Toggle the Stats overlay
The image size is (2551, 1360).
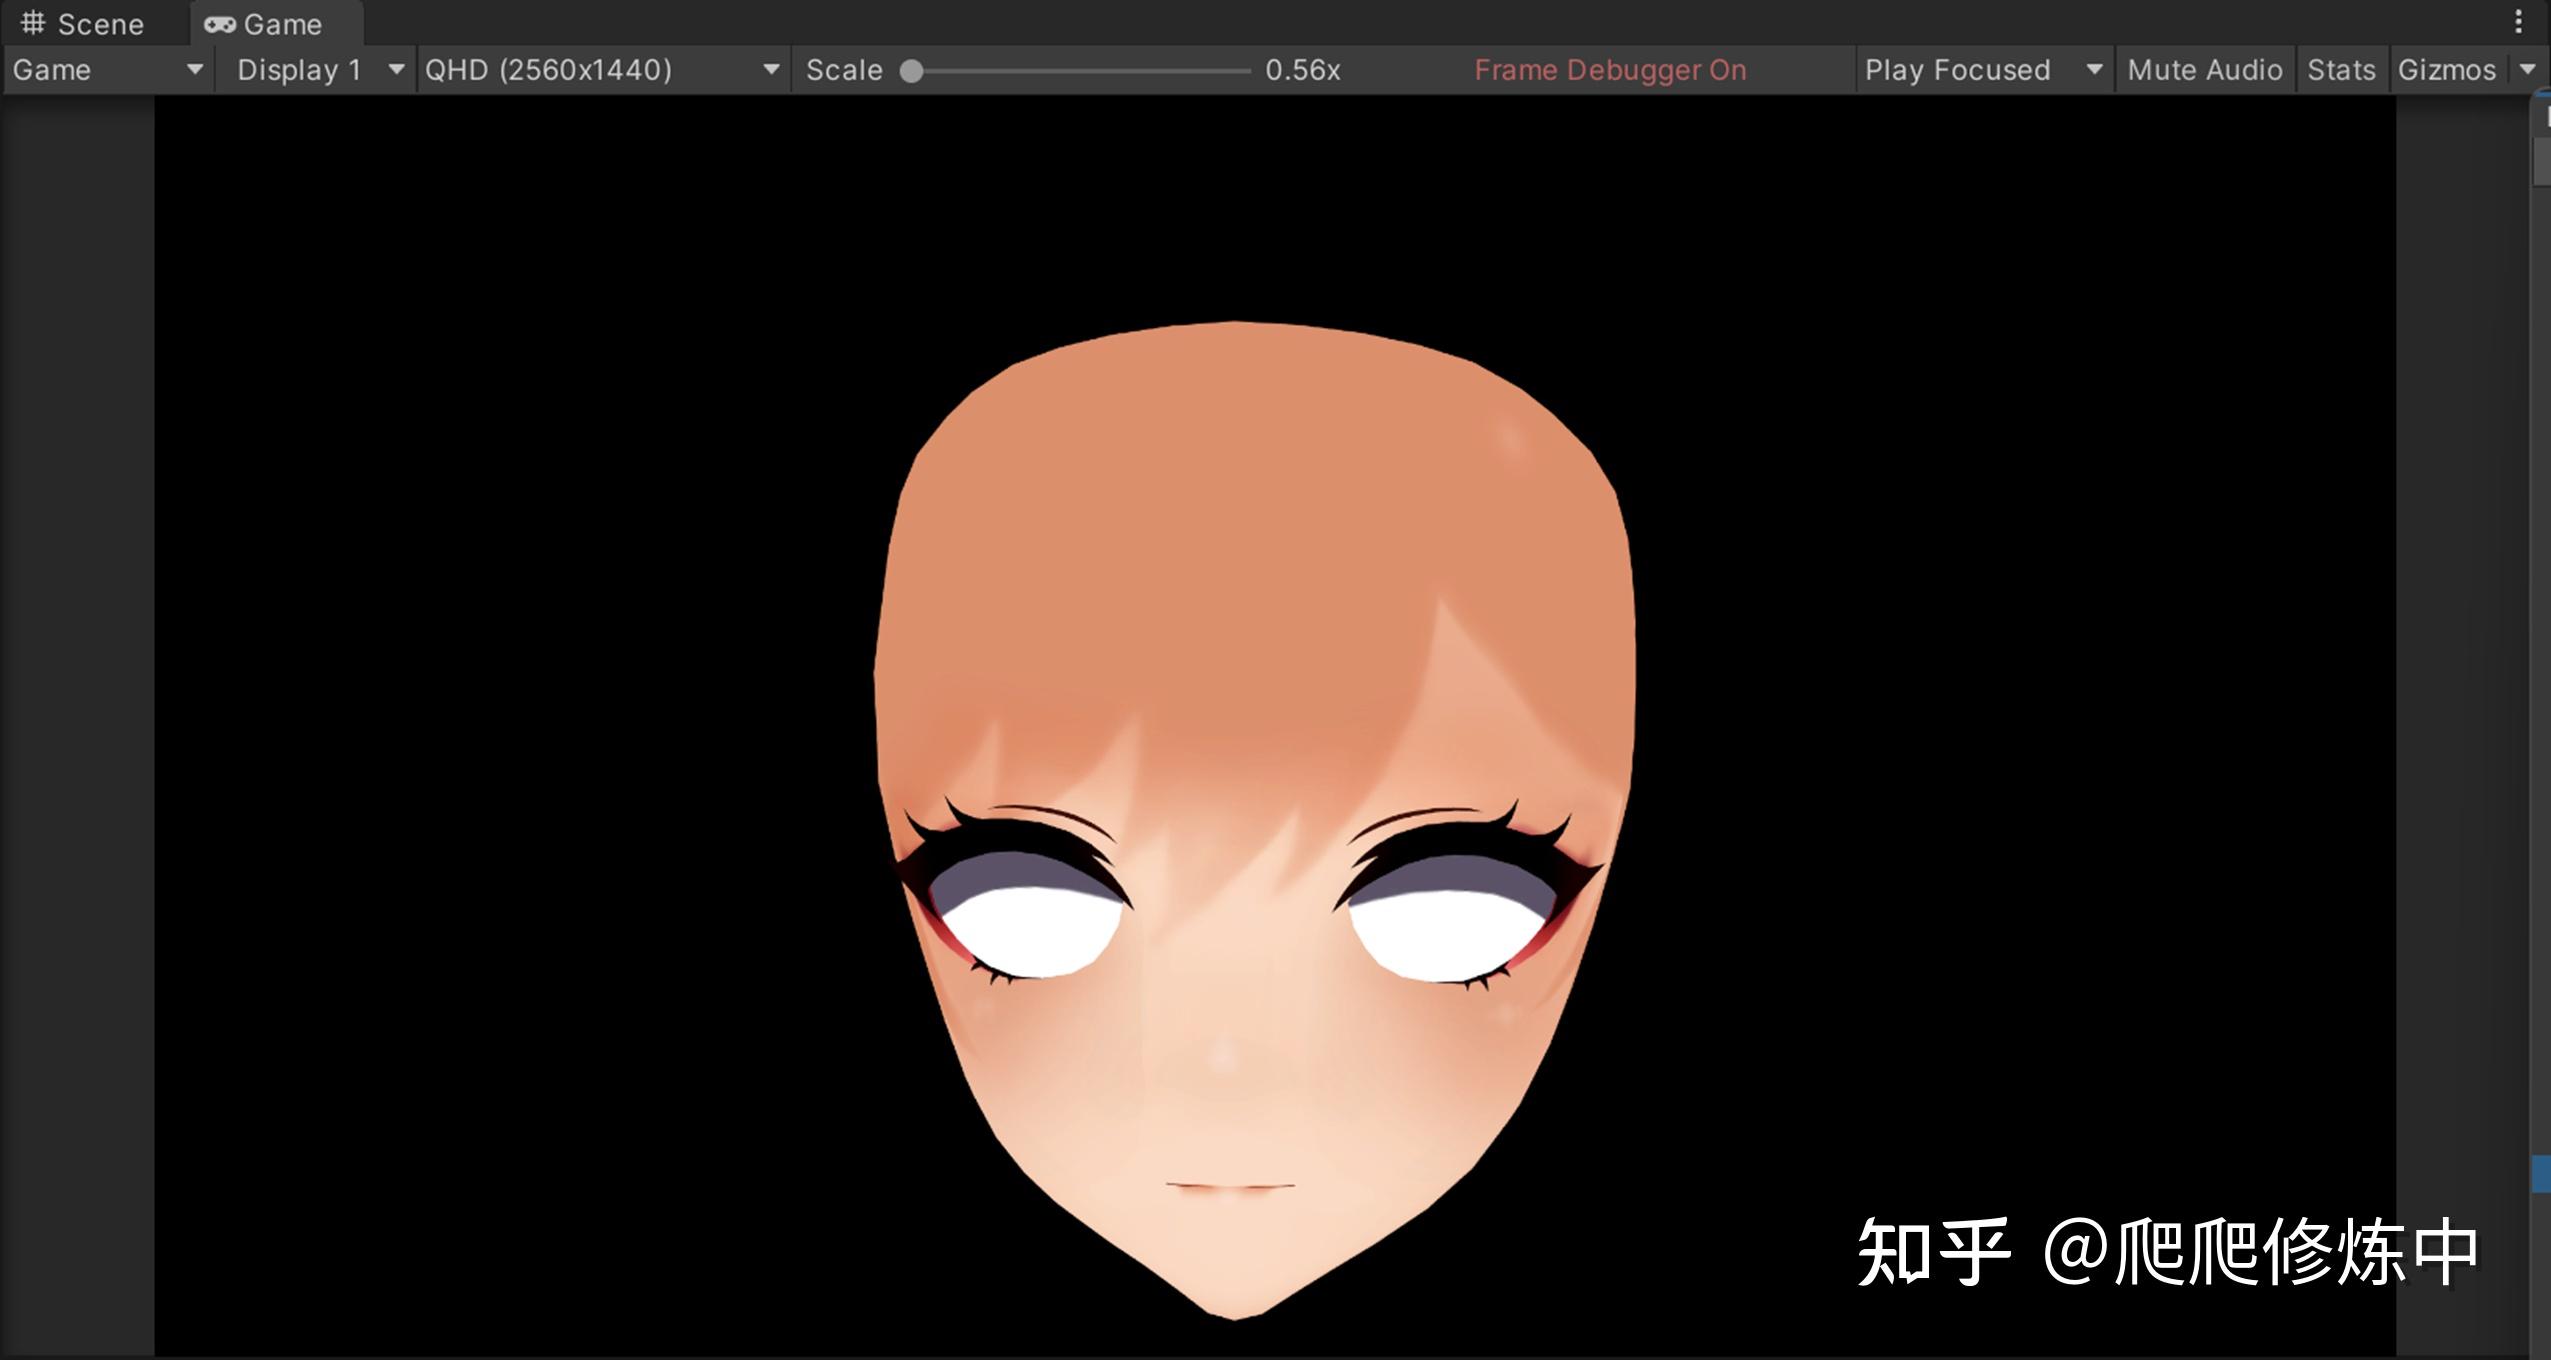[x=2340, y=70]
